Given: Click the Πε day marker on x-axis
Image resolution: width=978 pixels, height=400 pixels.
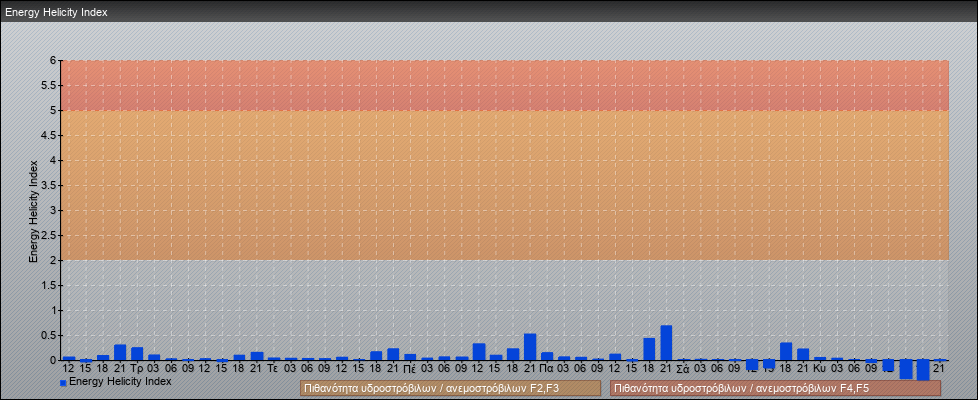Looking at the screenshot, I should pos(410,369).
